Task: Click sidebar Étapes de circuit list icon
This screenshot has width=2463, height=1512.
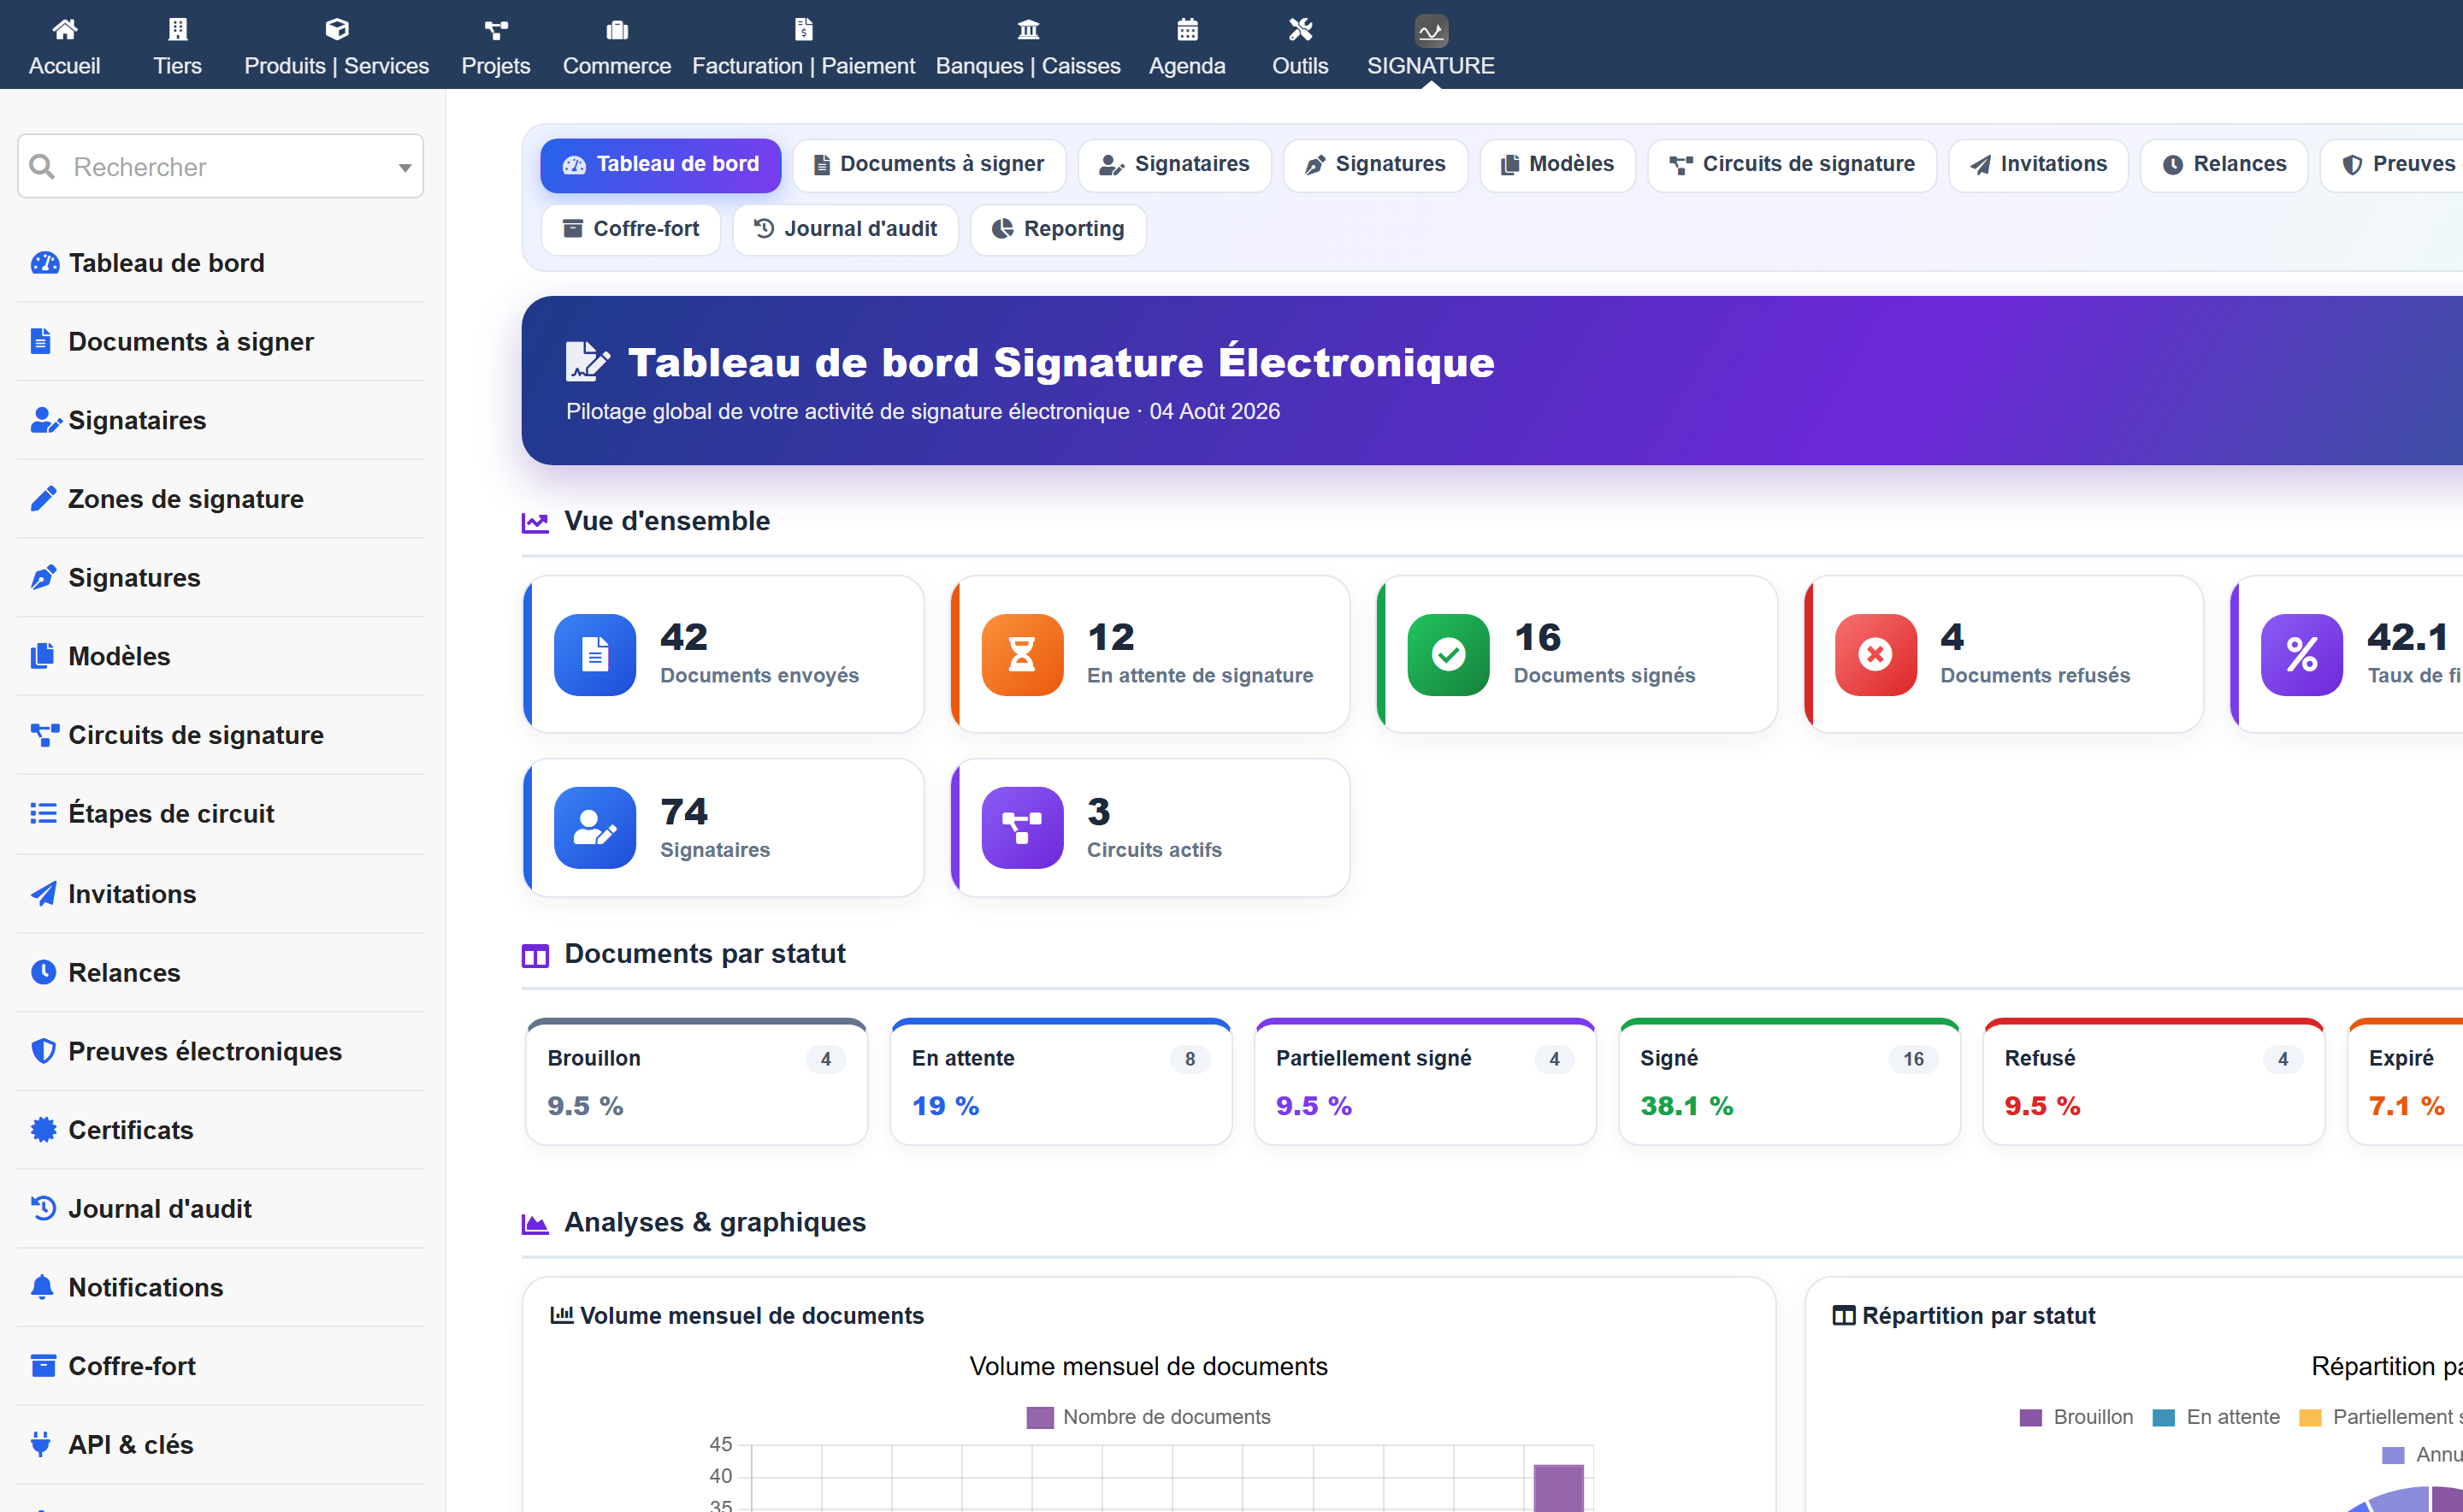Action: click(43, 813)
